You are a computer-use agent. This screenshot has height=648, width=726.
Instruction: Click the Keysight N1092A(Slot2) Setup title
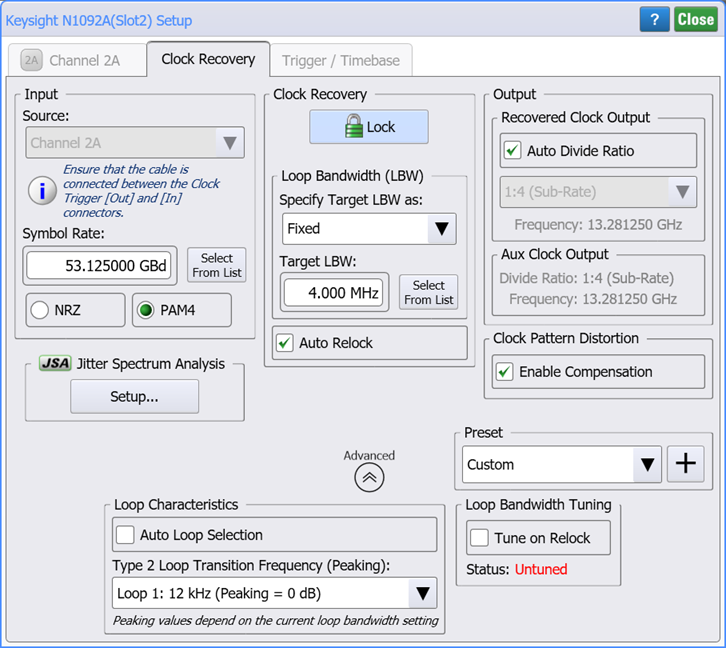[99, 20]
